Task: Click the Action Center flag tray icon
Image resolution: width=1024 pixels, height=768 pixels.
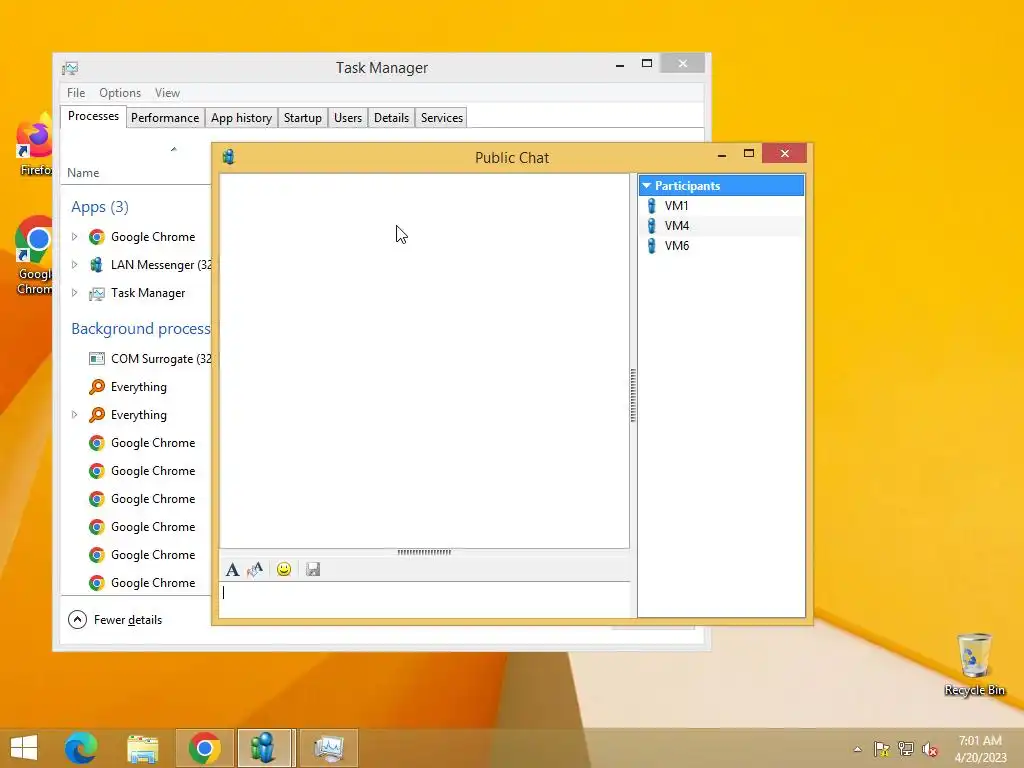Action: click(x=882, y=749)
